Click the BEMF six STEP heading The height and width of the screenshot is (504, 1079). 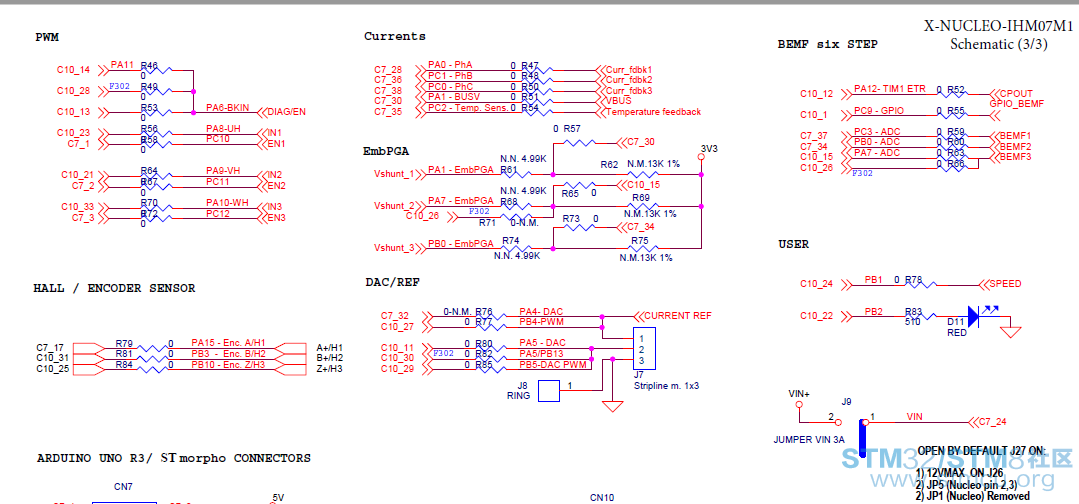pyautogui.click(x=827, y=45)
